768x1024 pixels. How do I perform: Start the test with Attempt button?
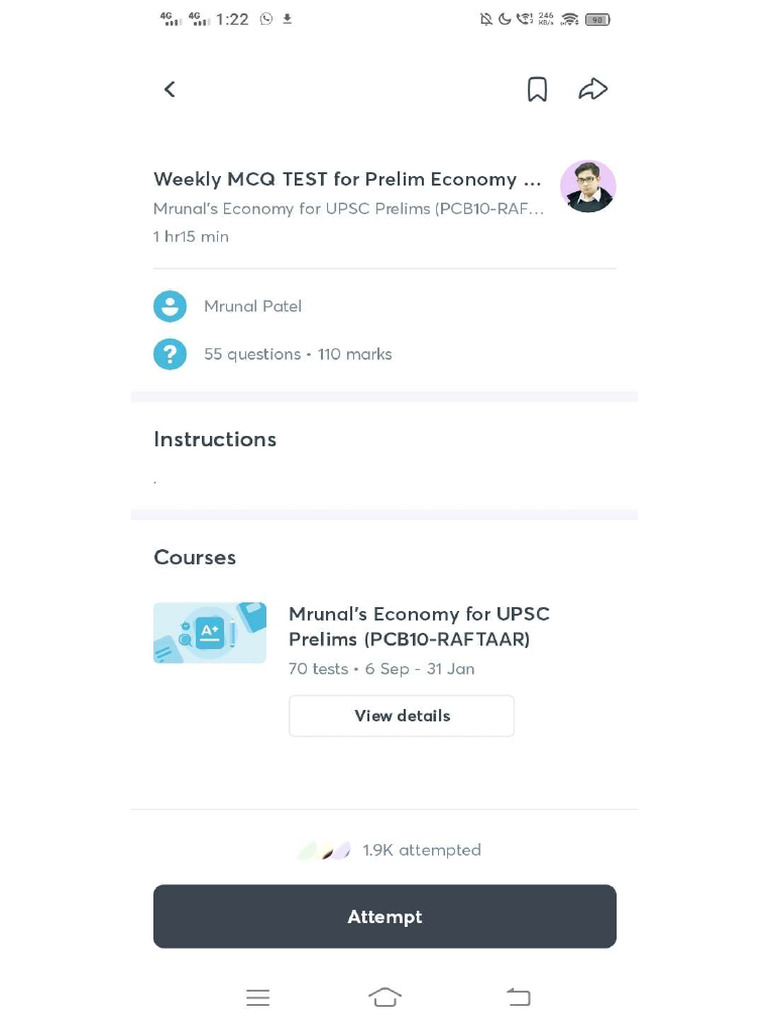pyautogui.click(x=384, y=916)
